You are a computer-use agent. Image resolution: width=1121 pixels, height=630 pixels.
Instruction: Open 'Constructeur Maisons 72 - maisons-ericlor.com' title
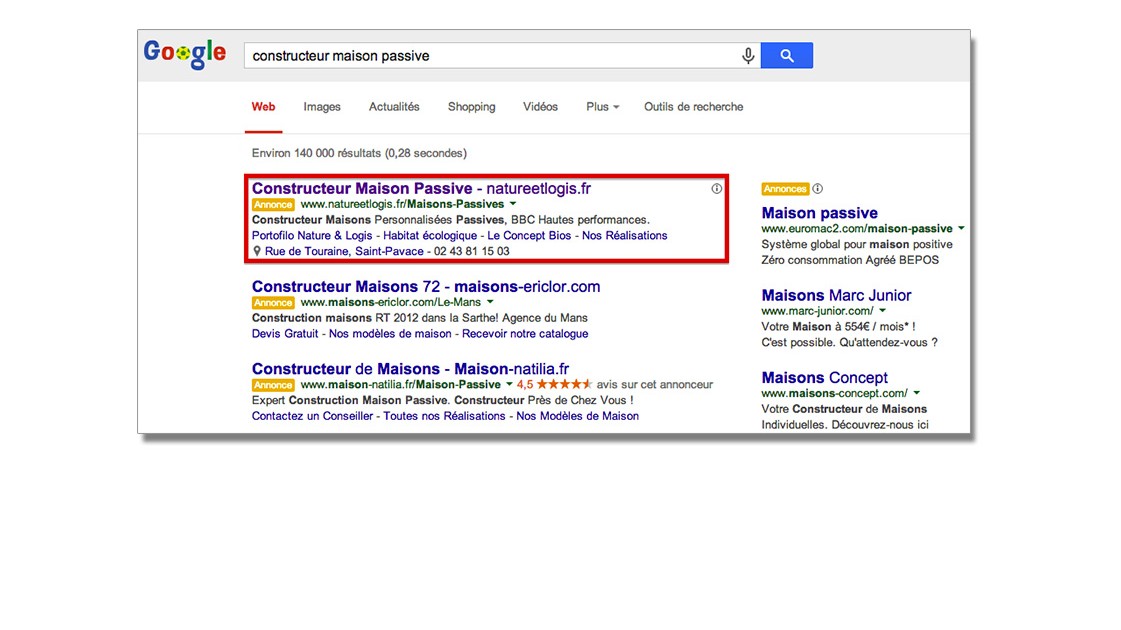[426, 287]
